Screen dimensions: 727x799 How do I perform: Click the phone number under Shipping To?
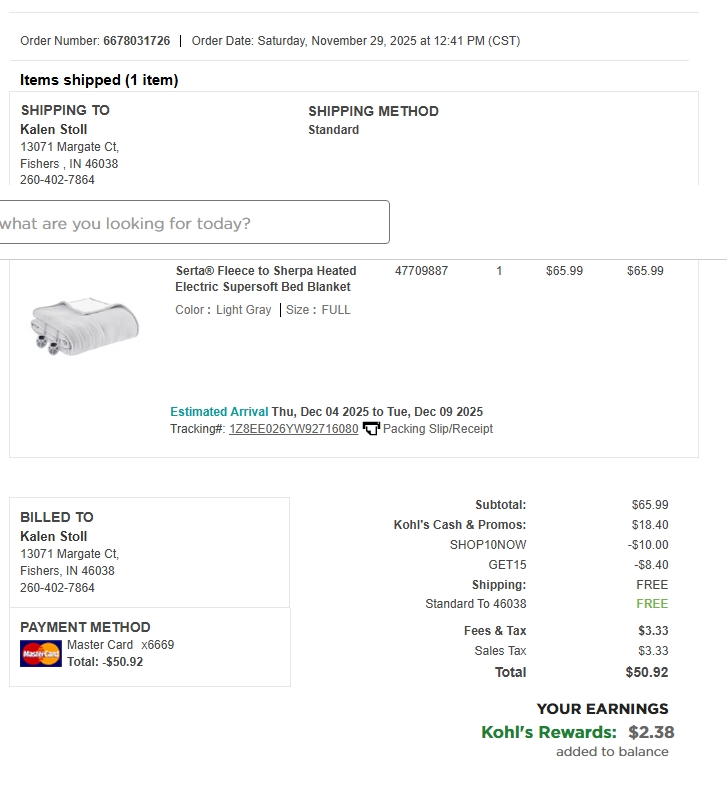pyautogui.click(x=57, y=180)
